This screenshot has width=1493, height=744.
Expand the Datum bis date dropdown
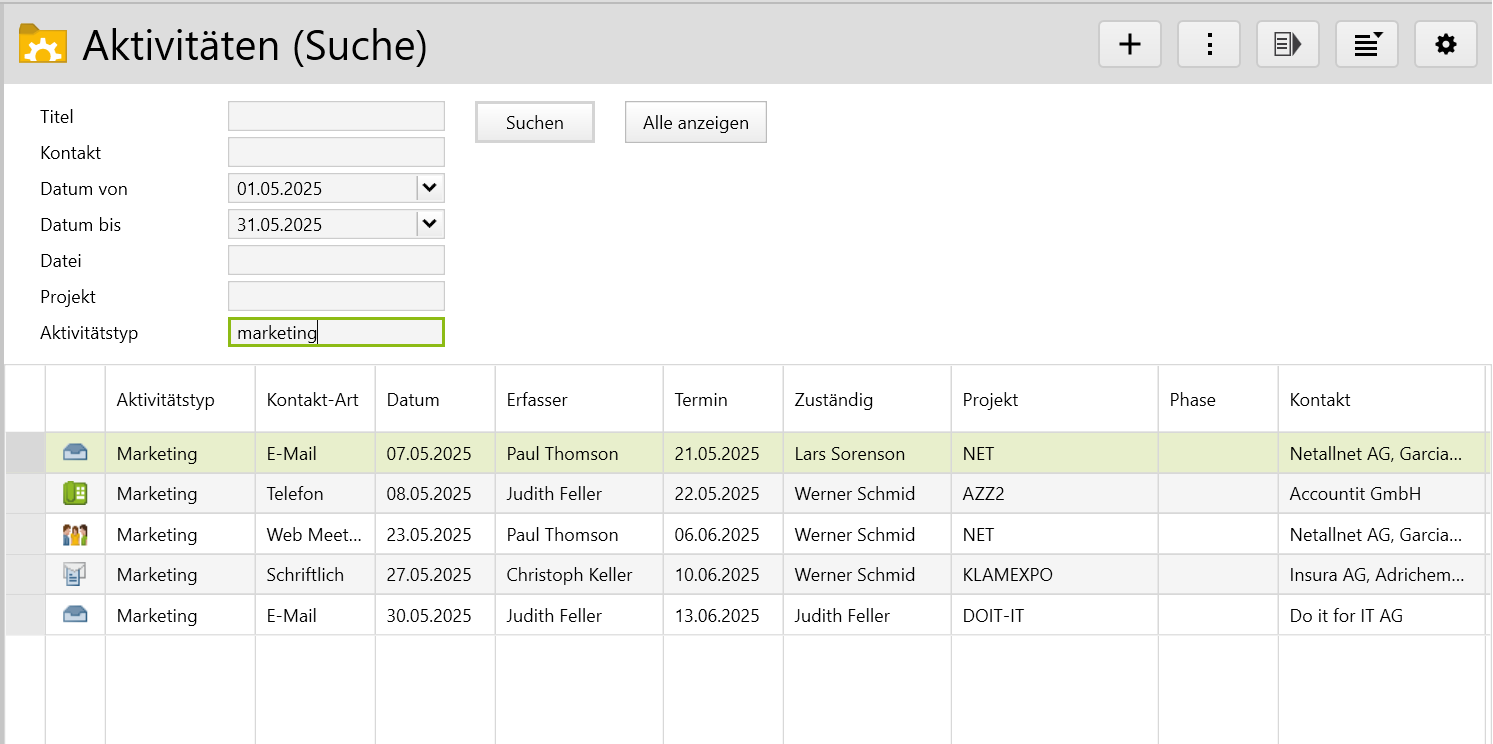coord(430,224)
